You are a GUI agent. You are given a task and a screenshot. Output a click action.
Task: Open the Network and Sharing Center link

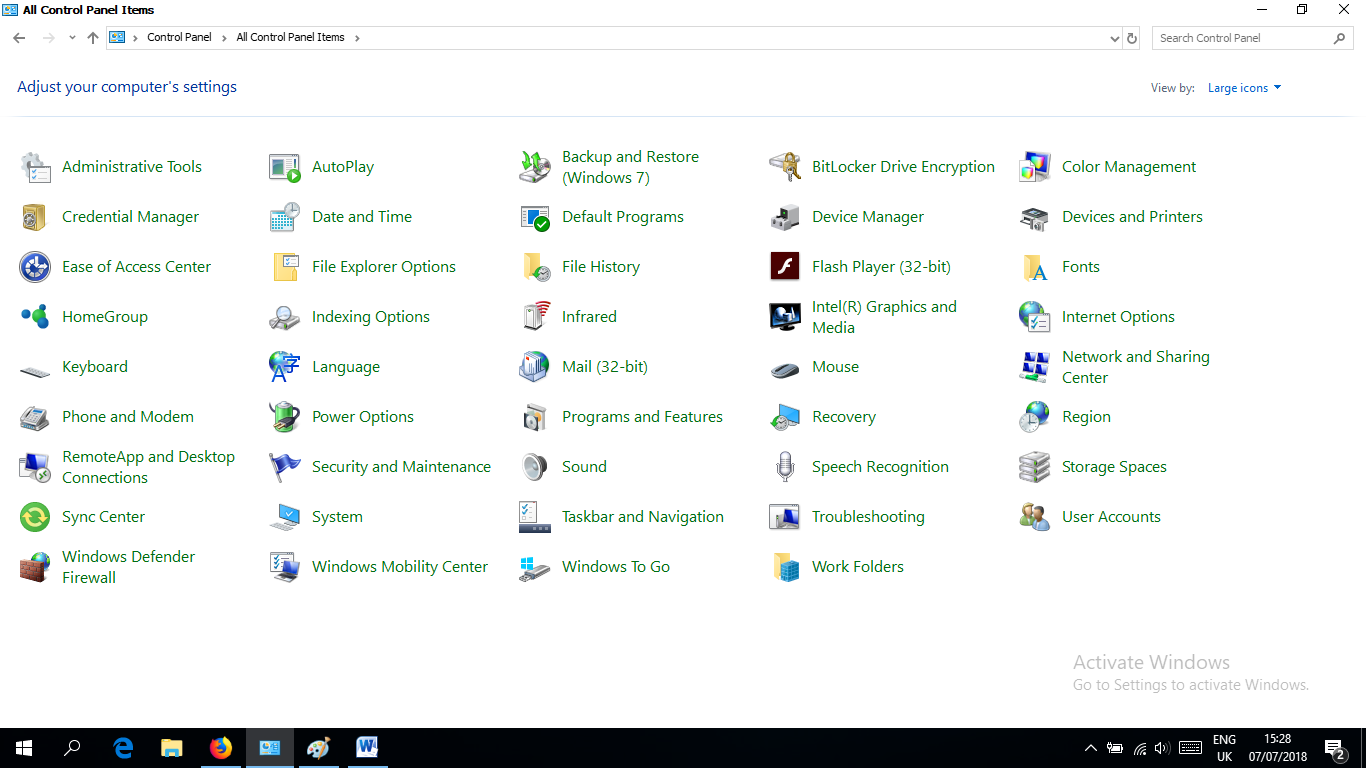pyautogui.click(x=1135, y=367)
